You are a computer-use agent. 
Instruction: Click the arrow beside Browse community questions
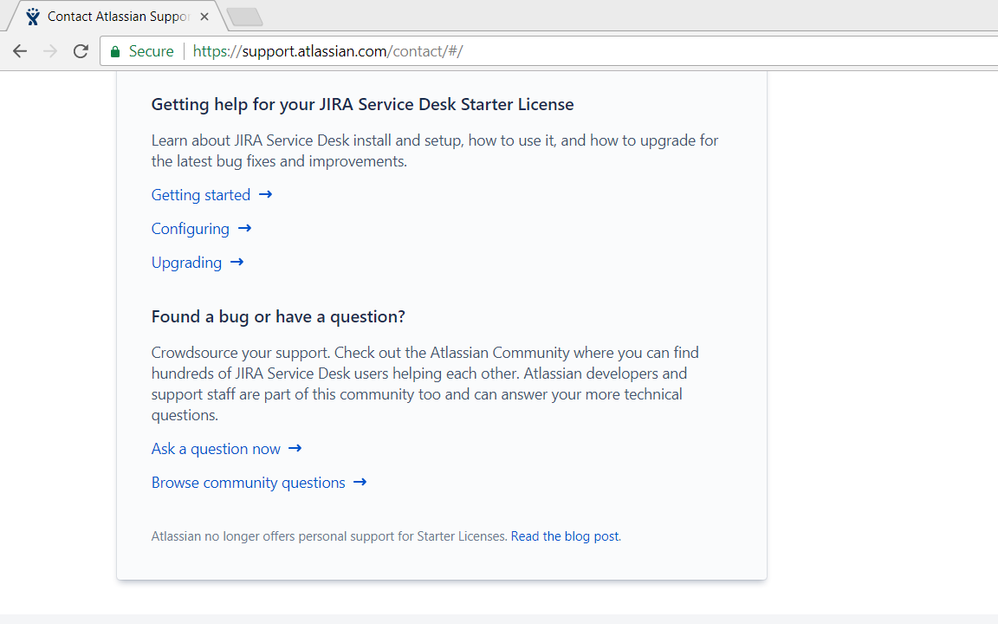[360, 482]
